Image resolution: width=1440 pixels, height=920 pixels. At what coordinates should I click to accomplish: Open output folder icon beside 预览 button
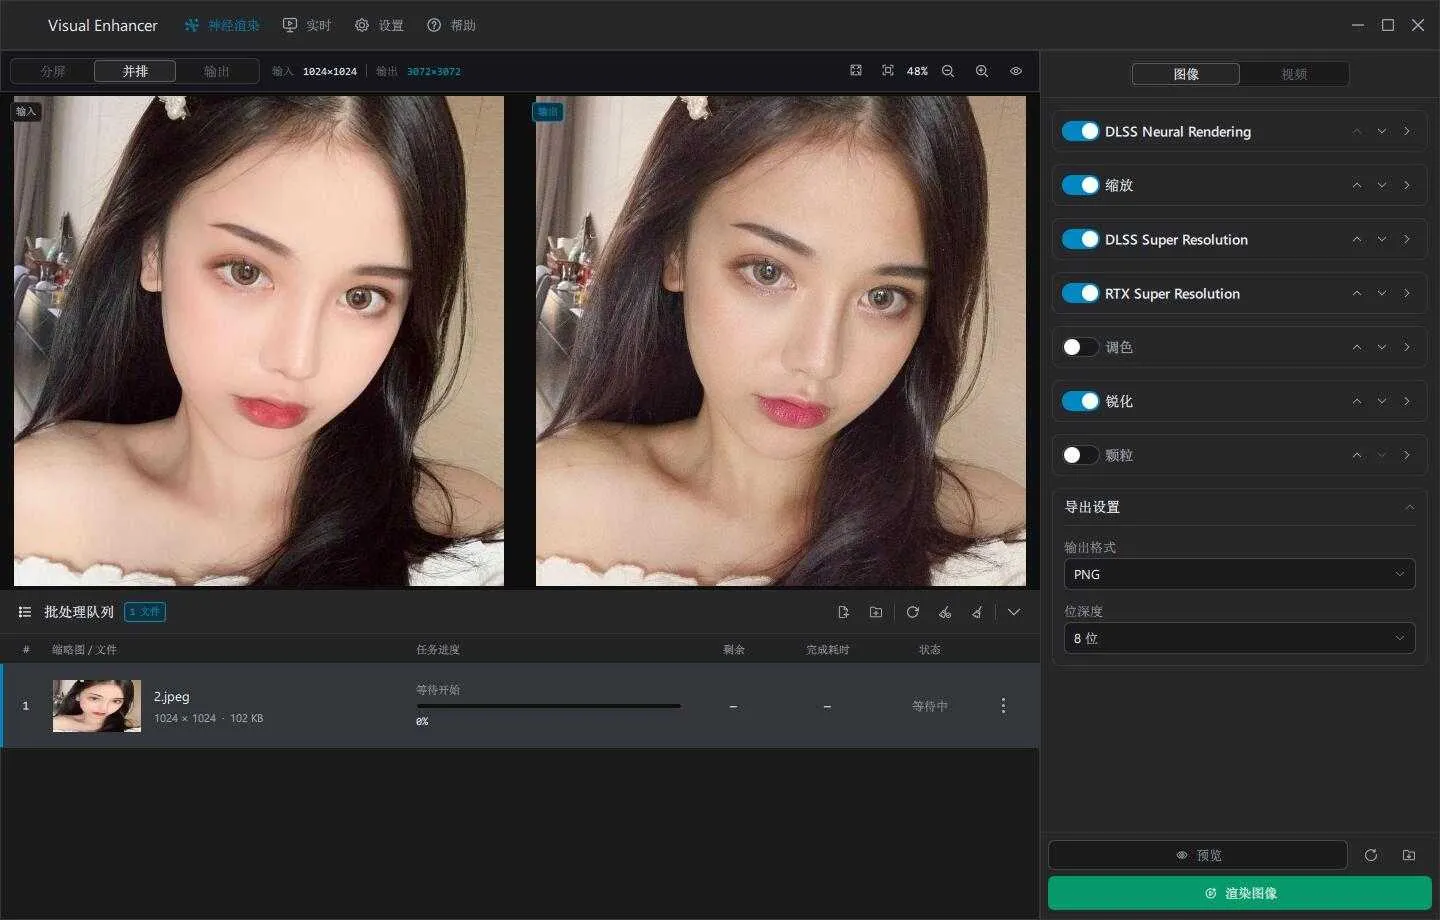[x=1409, y=855]
